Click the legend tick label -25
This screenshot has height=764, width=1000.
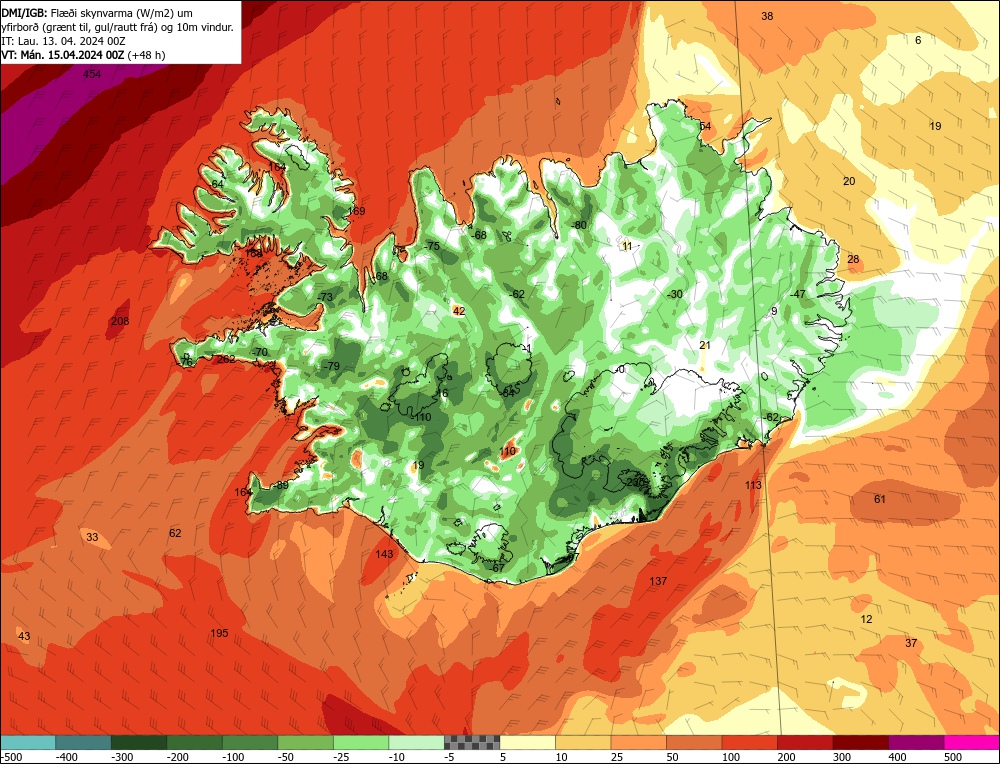point(341,757)
